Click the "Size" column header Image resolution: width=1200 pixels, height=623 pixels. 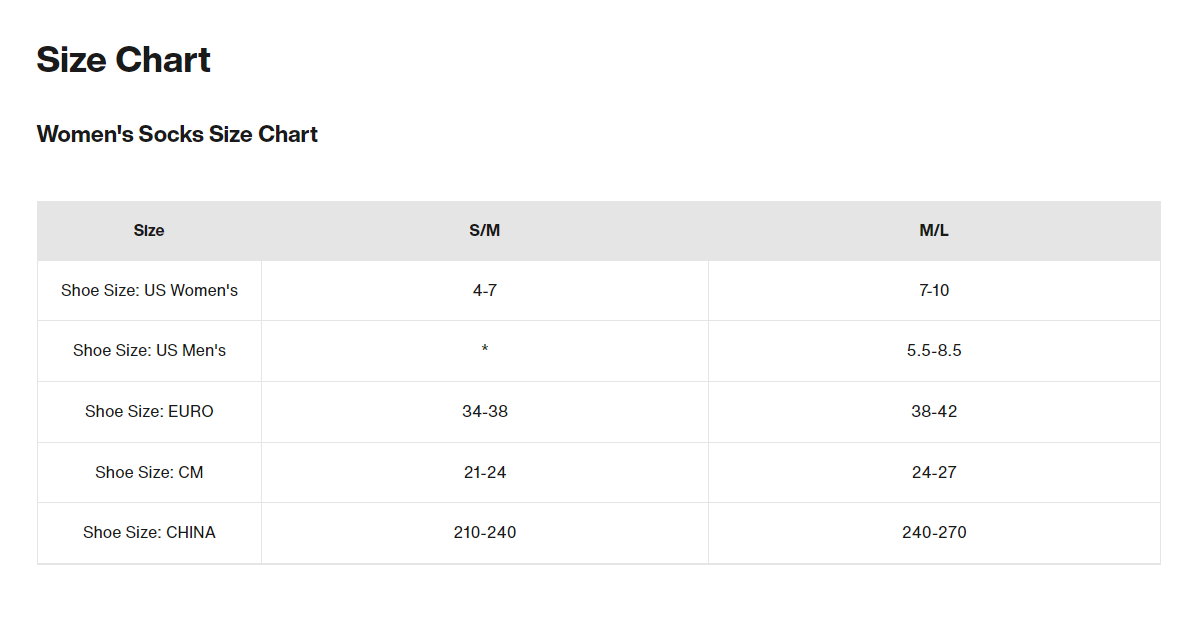click(x=149, y=230)
